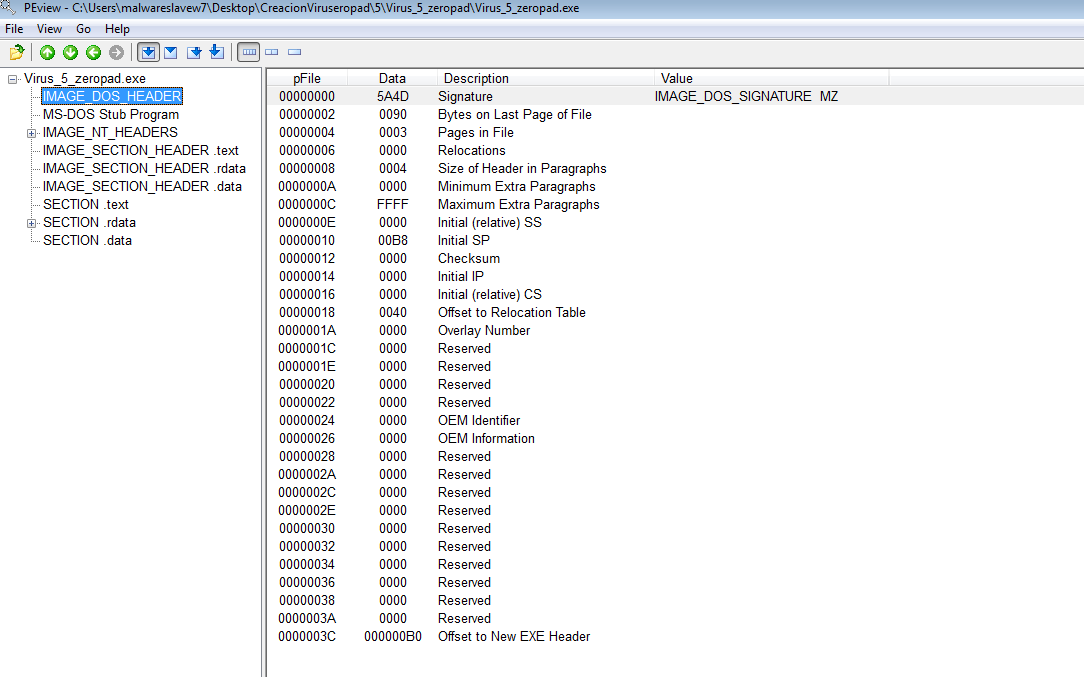The width and height of the screenshot is (1084, 677).
Task: Click the Open File folder icon
Action: point(17,52)
